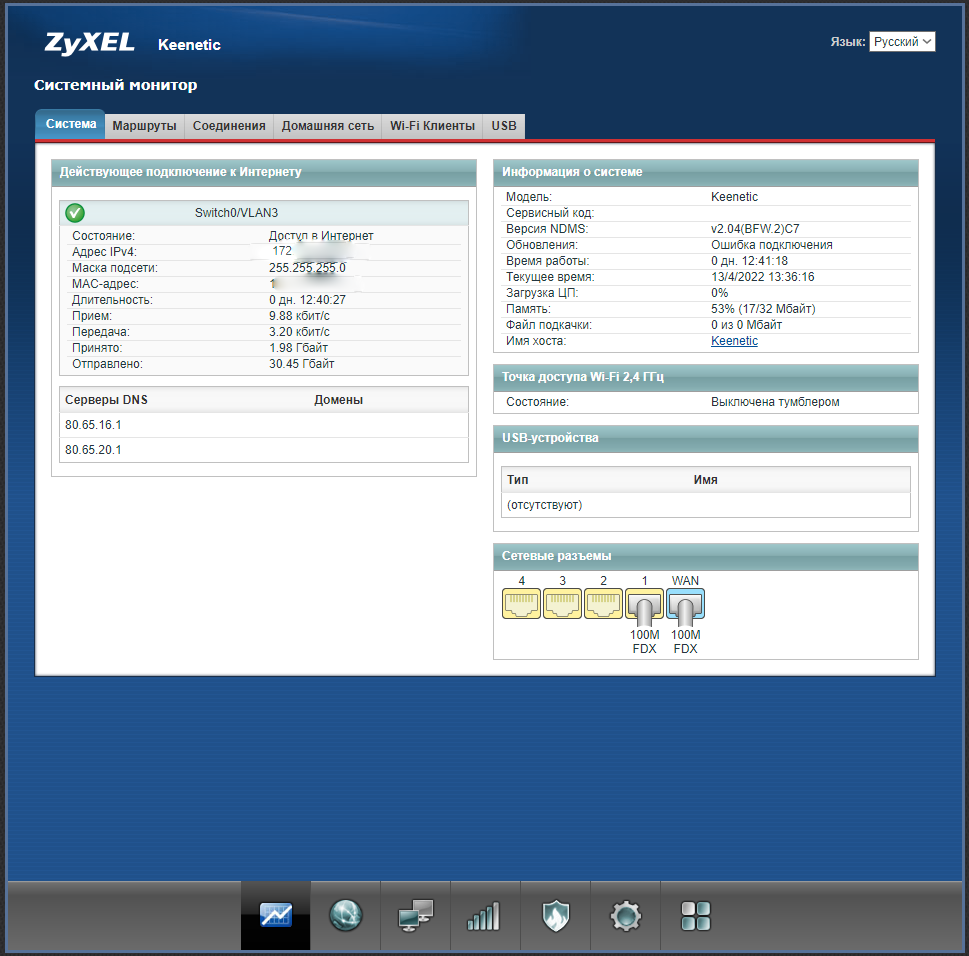Click the LAN port 2 icon

click(603, 604)
